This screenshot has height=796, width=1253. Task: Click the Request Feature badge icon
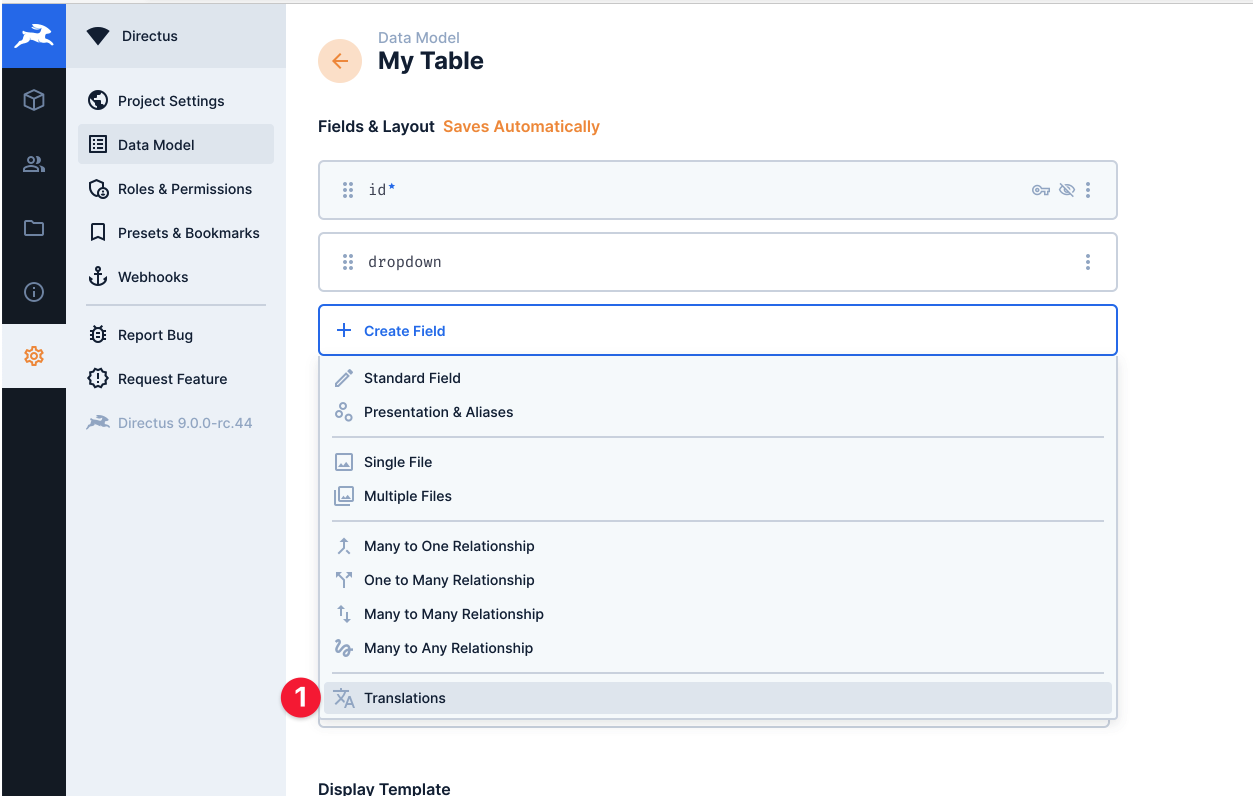click(98, 379)
